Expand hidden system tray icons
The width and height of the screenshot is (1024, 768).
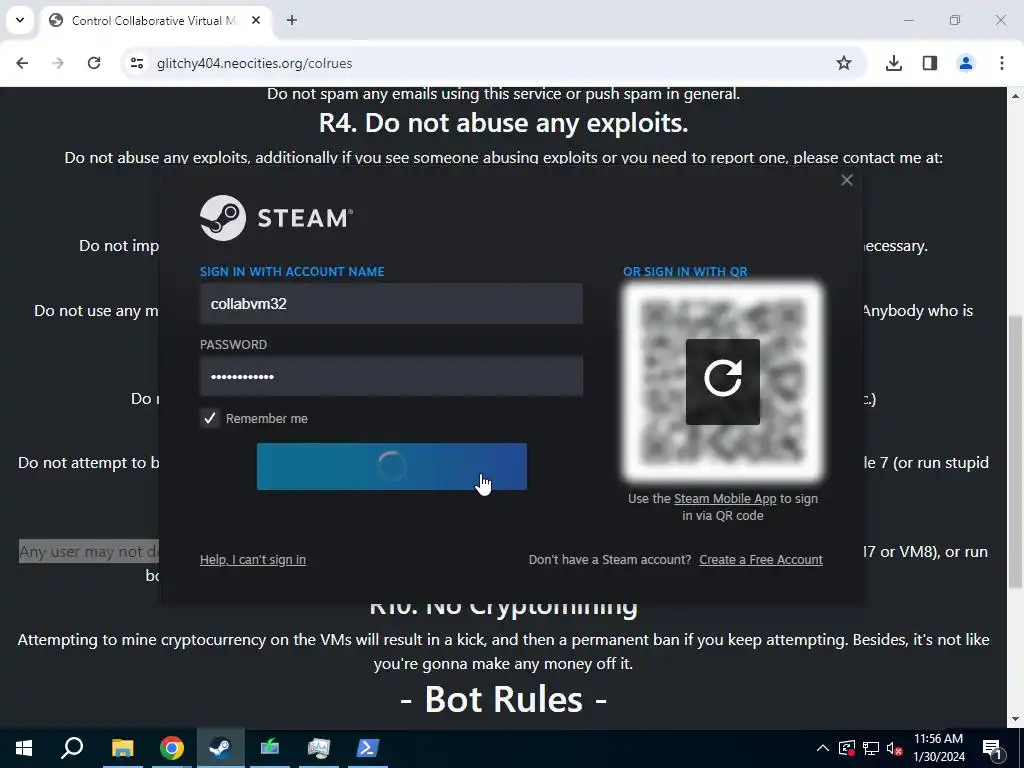[823, 748]
